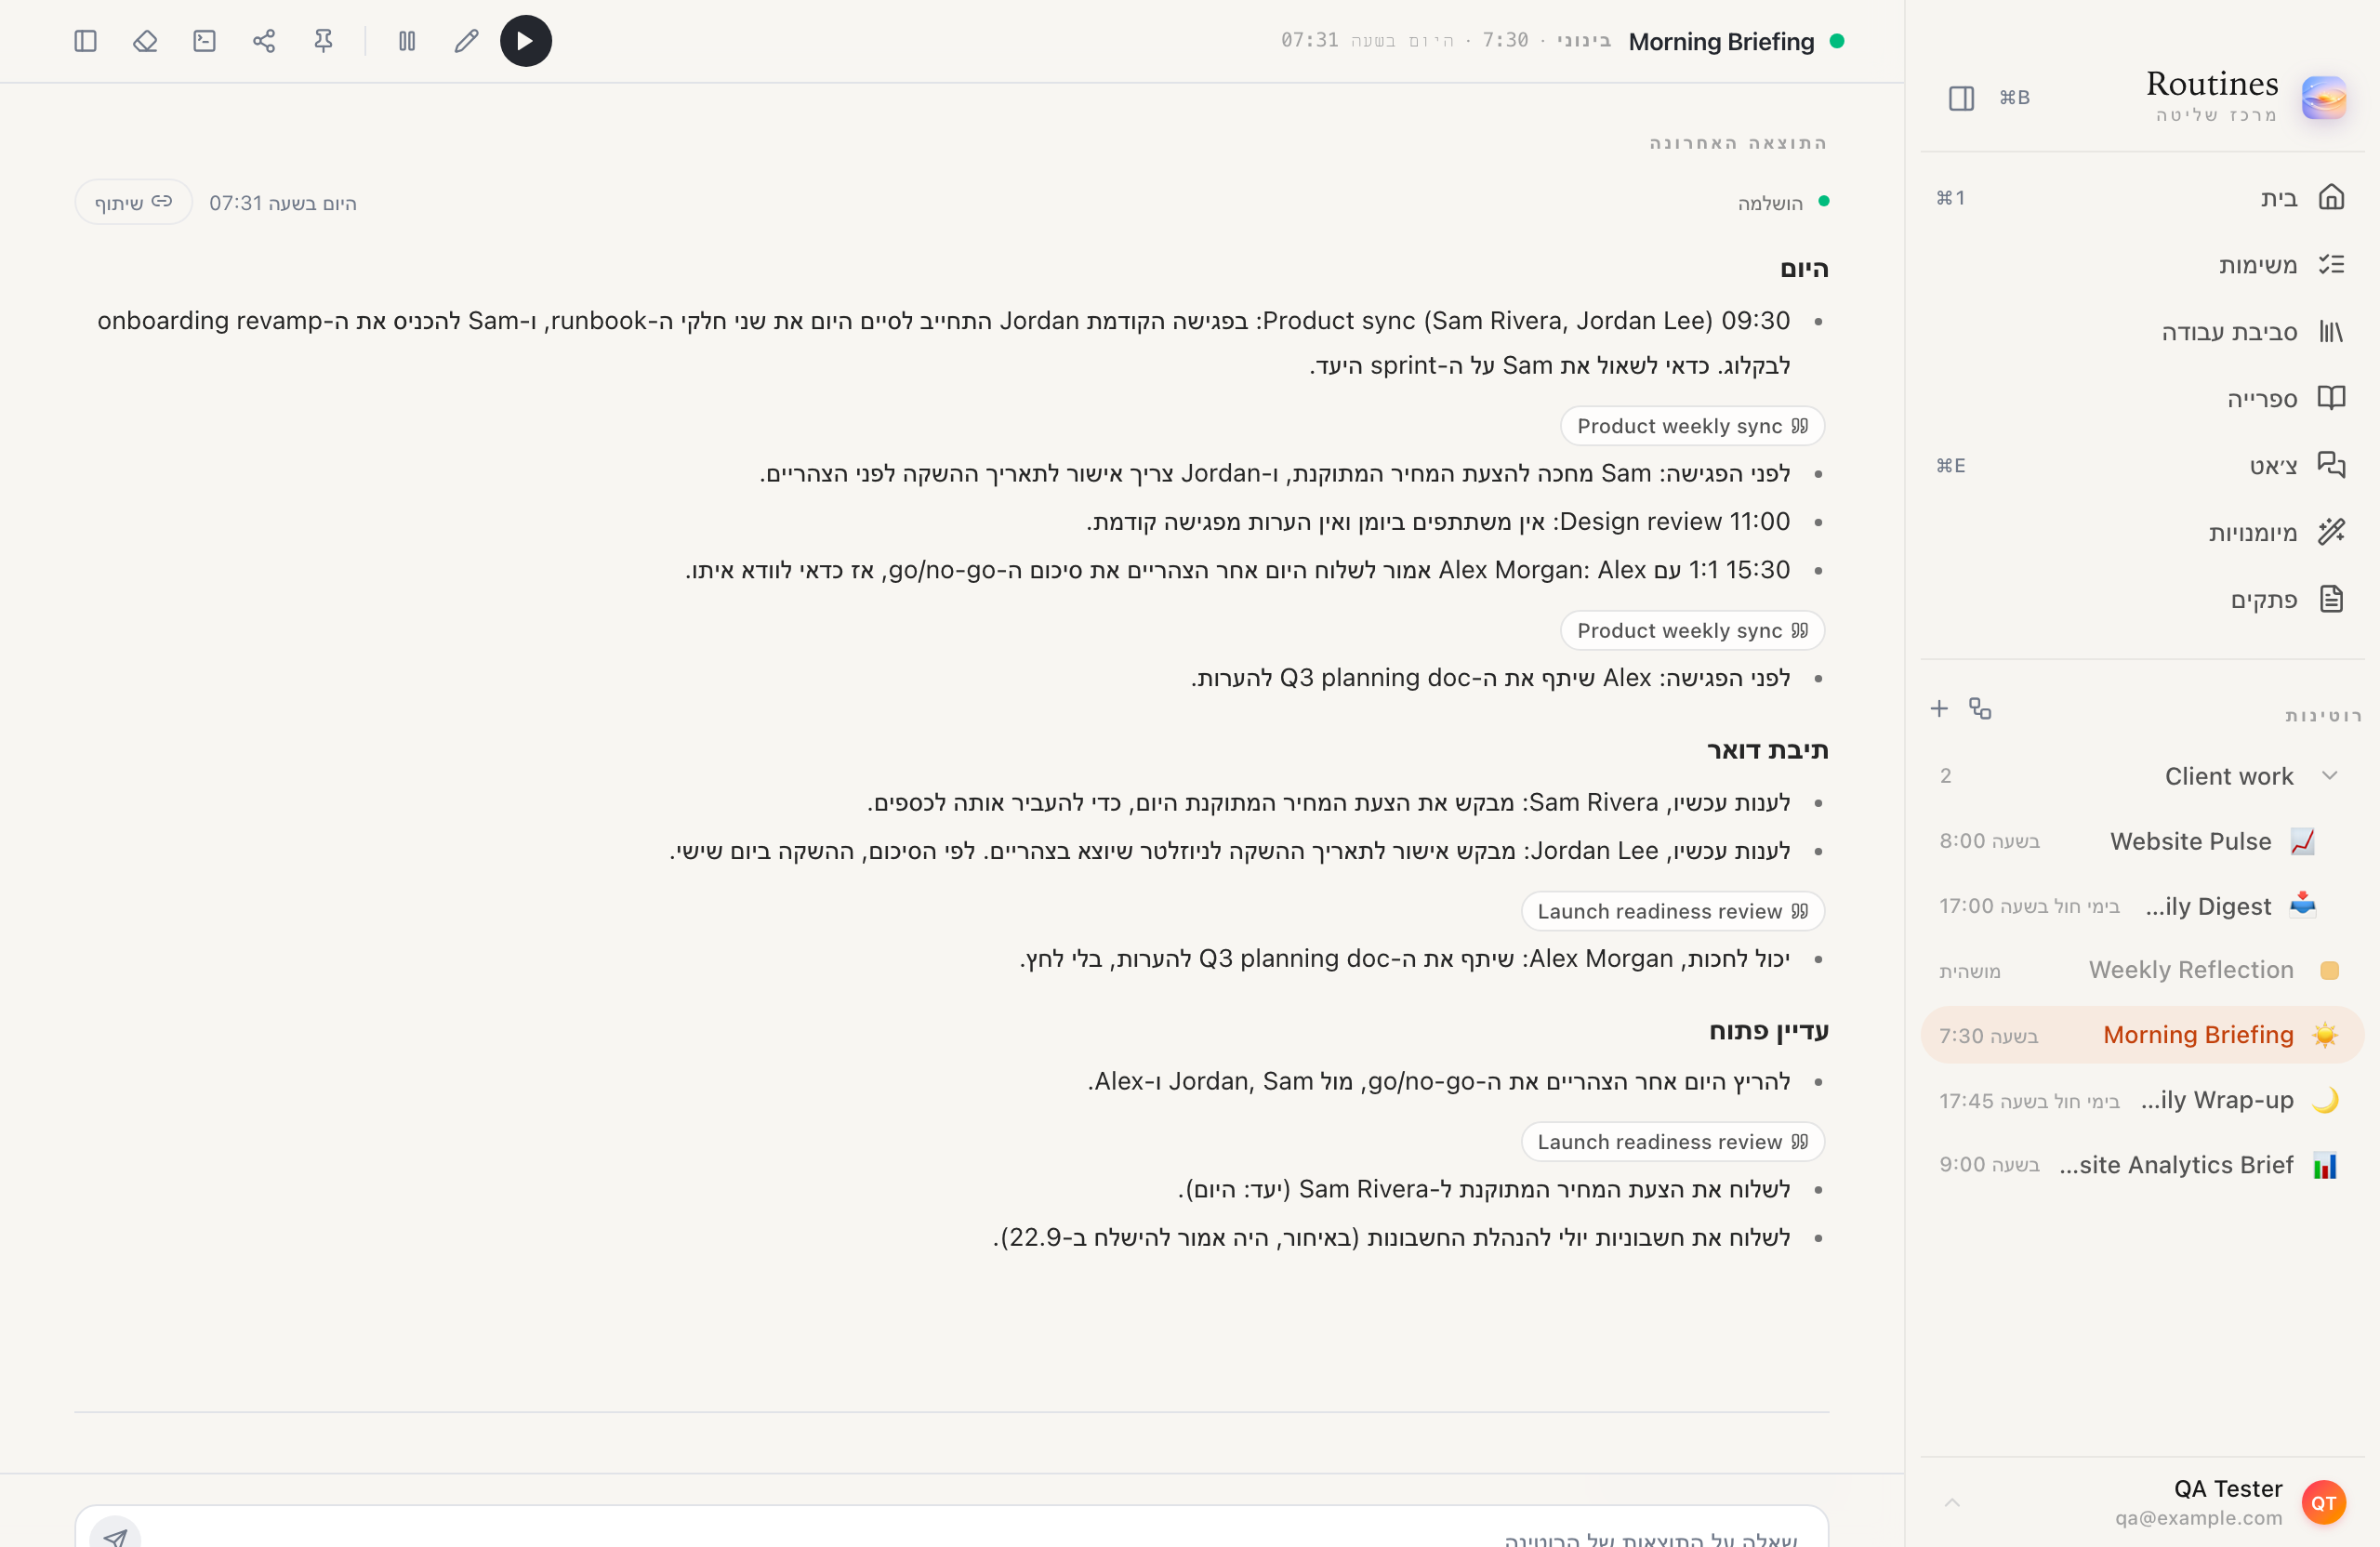Click the QT user avatar
2380x1547 pixels.
tap(2323, 1502)
